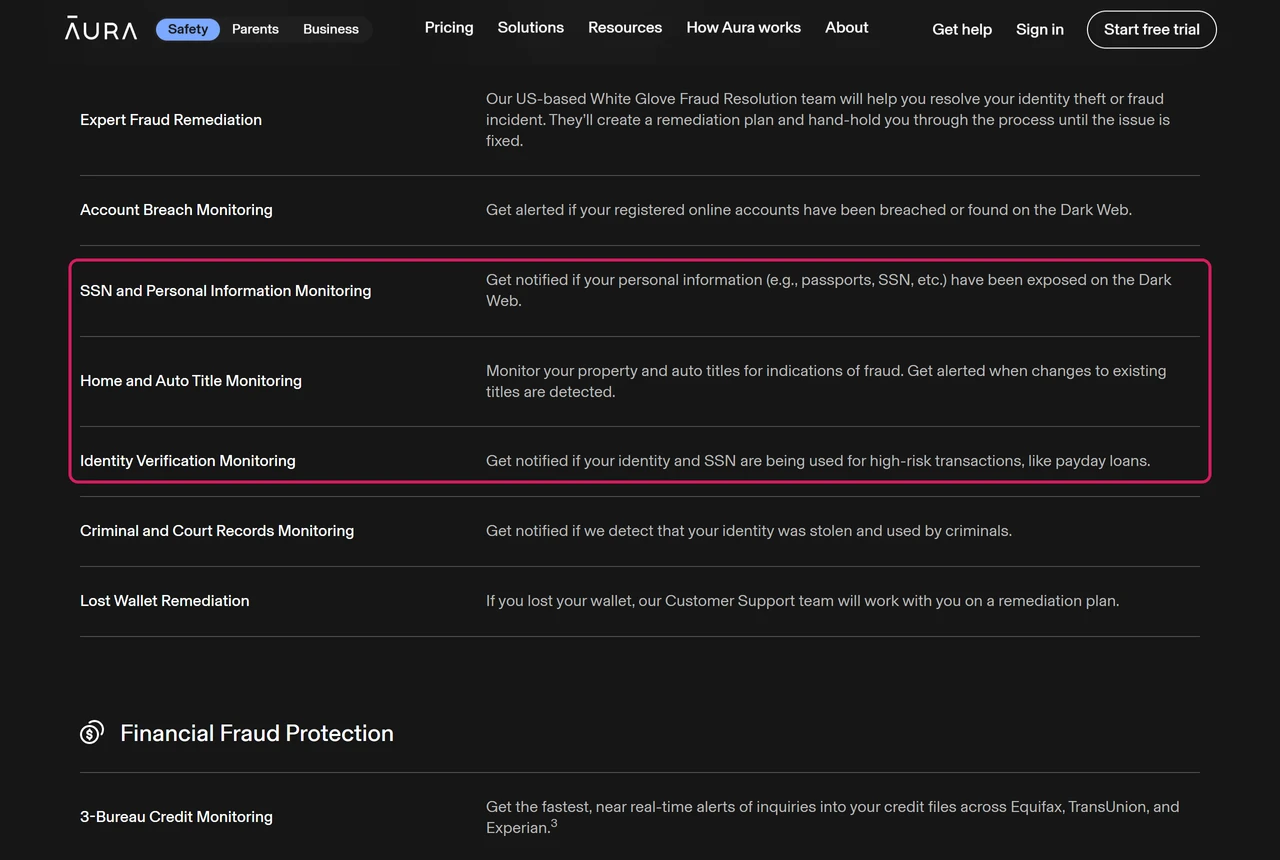Switch to the Business tab
The height and width of the screenshot is (860, 1280).
pyautogui.click(x=331, y=29)
